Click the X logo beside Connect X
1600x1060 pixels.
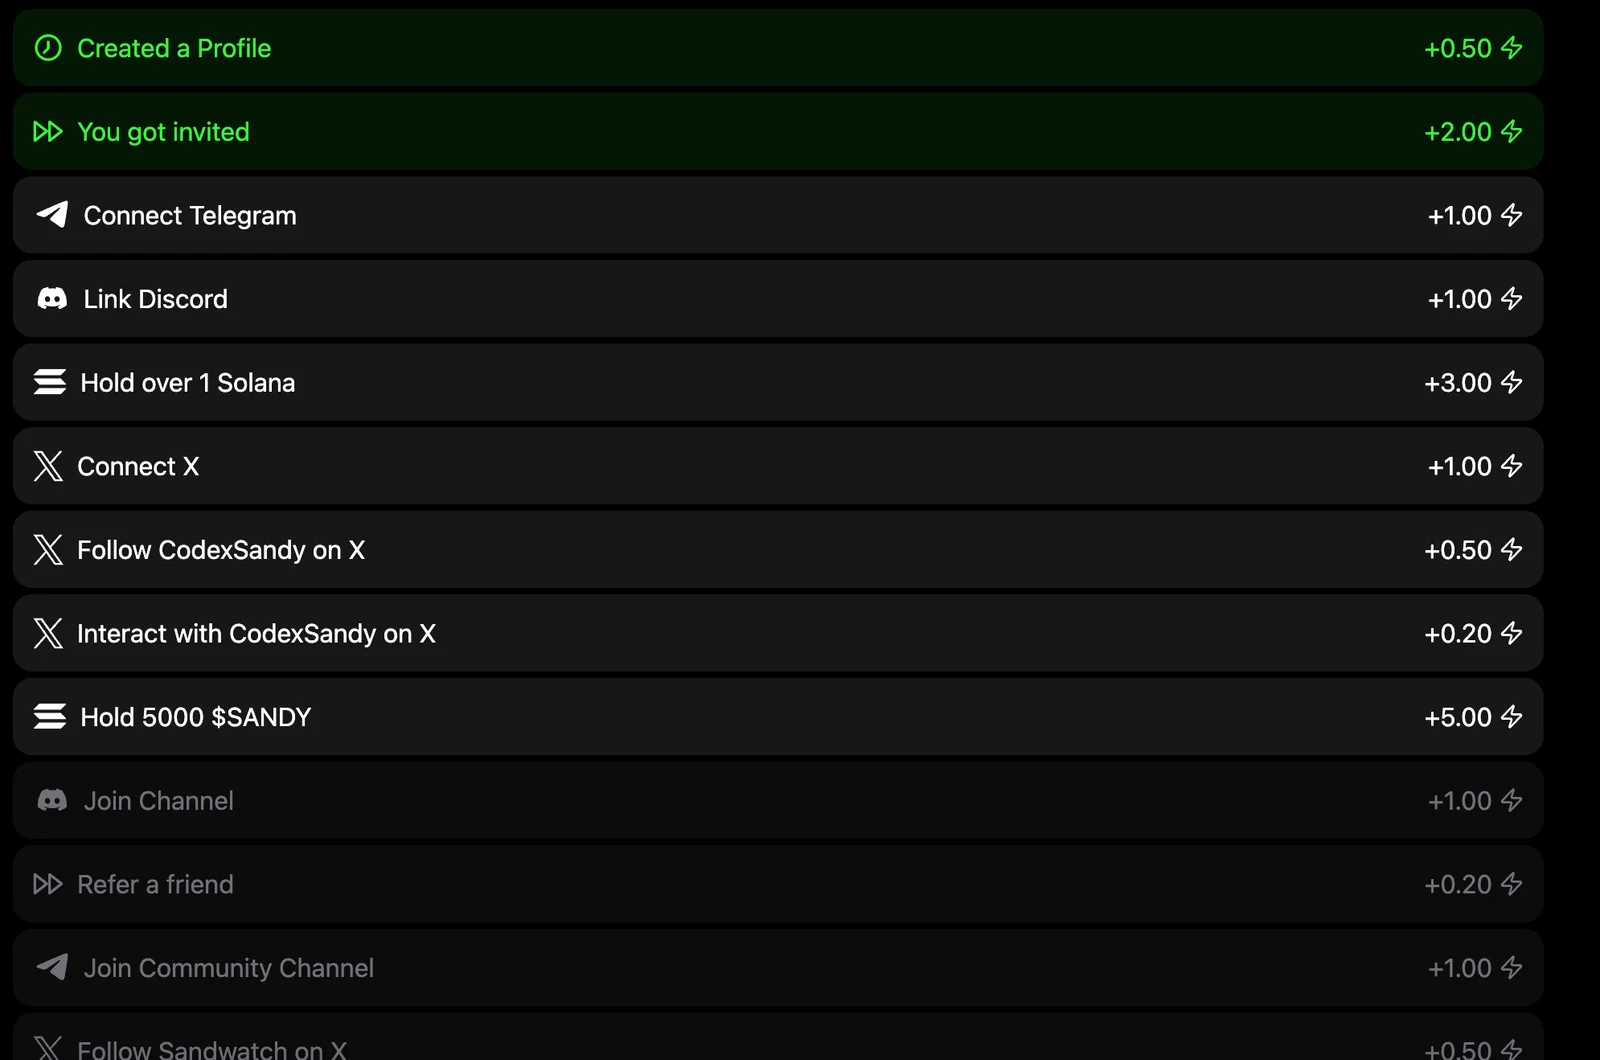point(48,466)
